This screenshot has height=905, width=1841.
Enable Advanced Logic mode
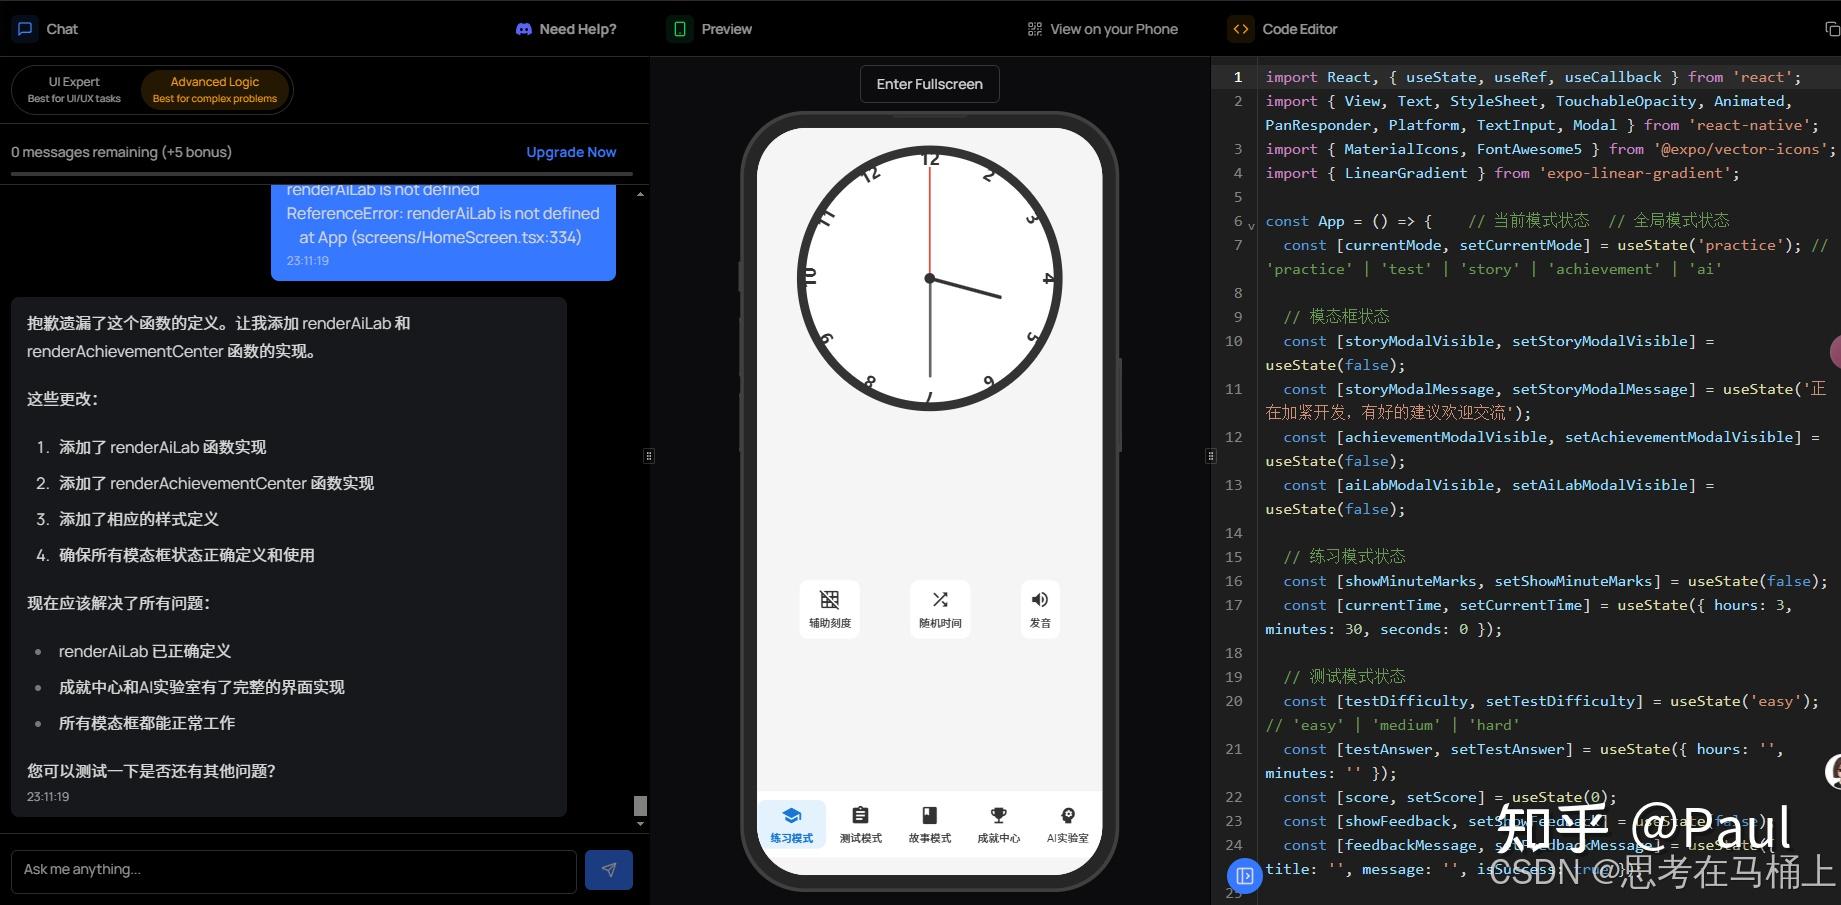click(x=215, y=89)
